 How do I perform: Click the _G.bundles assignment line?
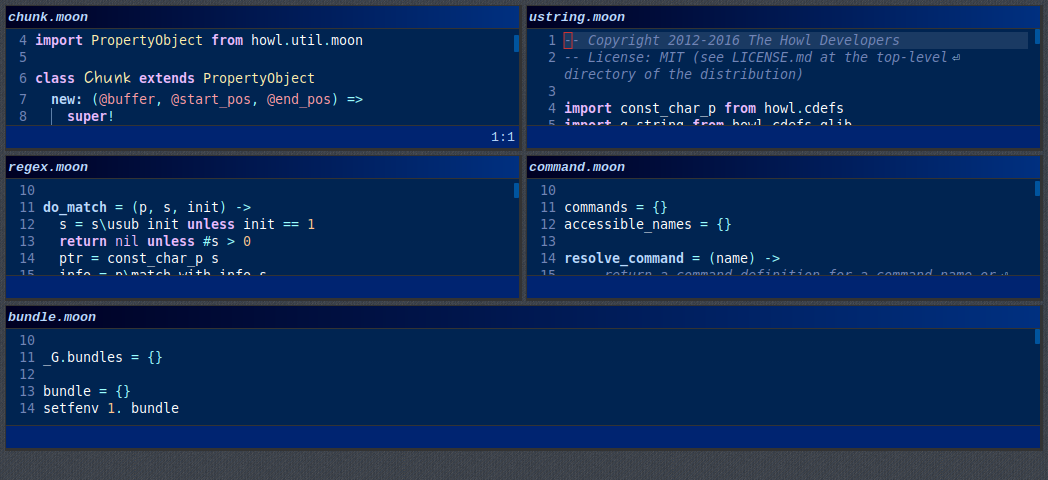point(103,357)
